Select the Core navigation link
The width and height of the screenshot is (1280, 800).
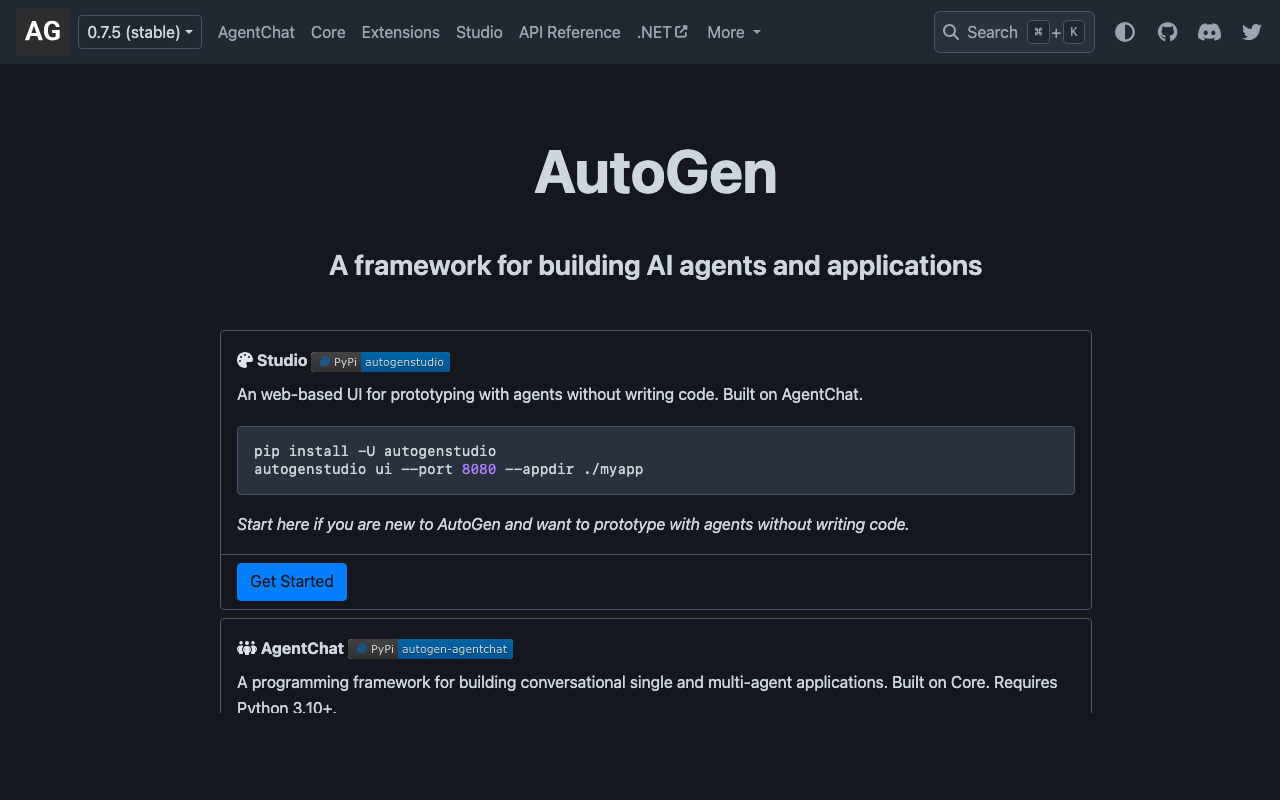pyautogui.click(x=328, y=32)
